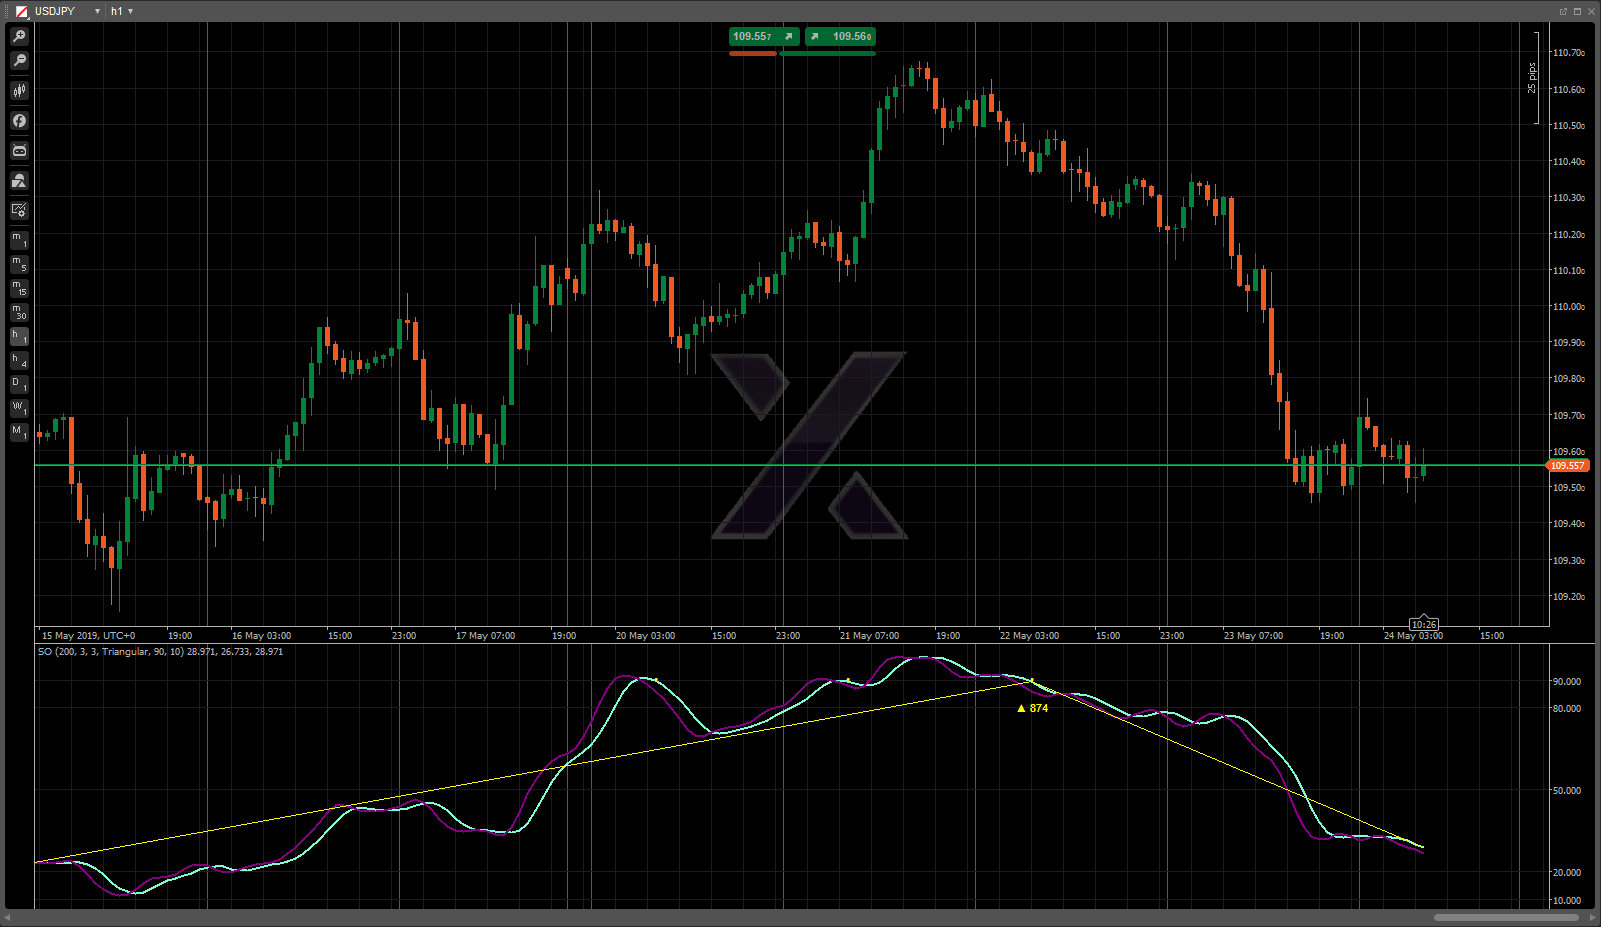Click the 109.557 sell price button

(x=763, y=36)
